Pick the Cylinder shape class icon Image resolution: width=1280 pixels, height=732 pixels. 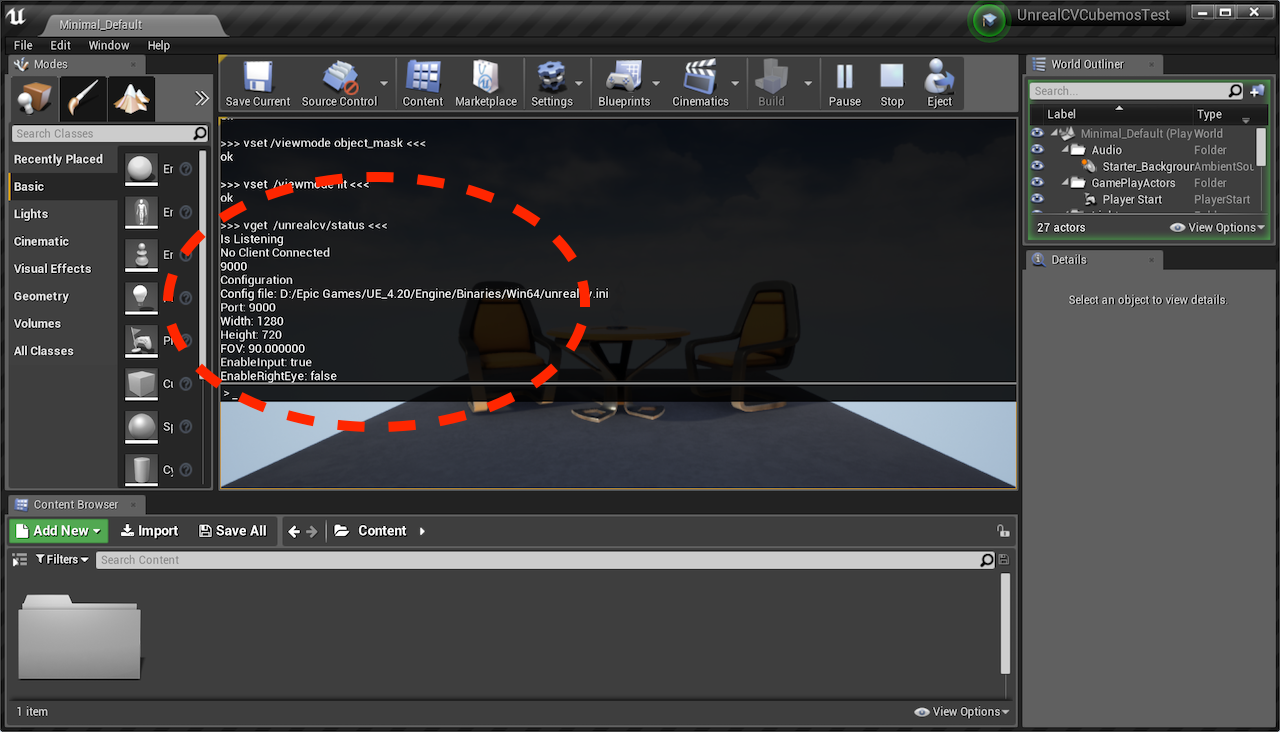tap(141, 469)
